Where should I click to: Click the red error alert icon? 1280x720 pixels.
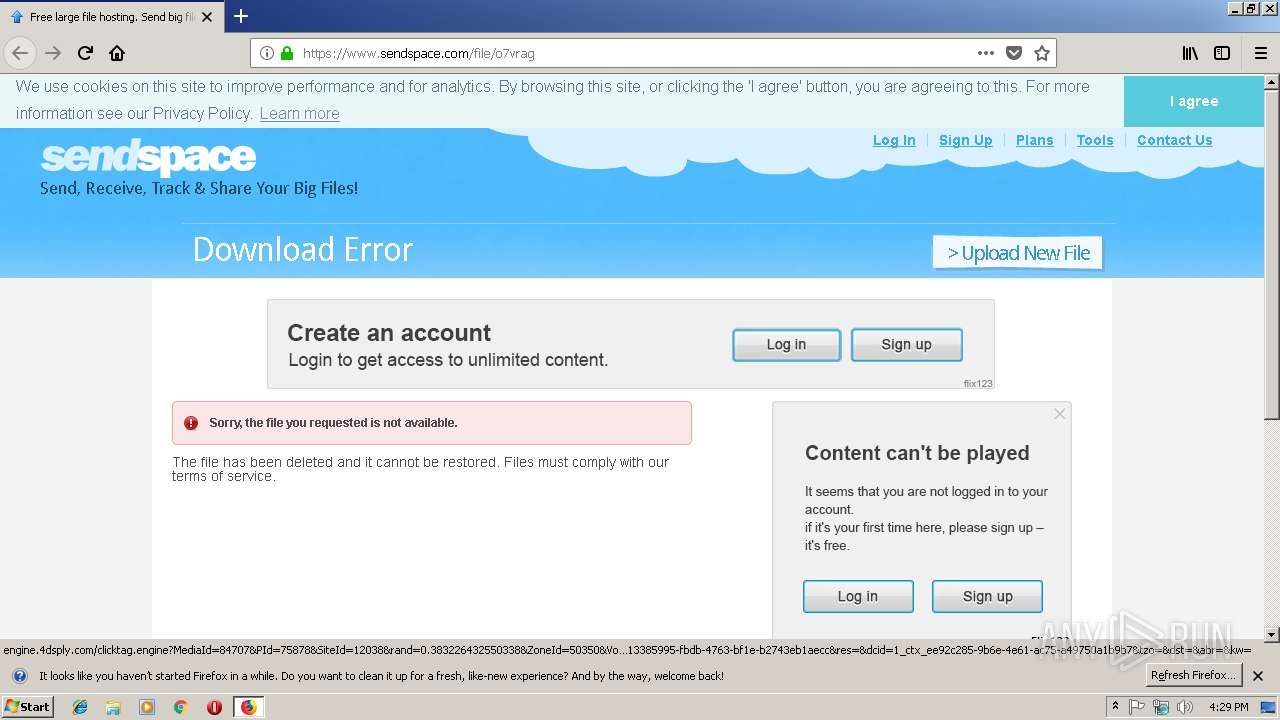[191, 423]
